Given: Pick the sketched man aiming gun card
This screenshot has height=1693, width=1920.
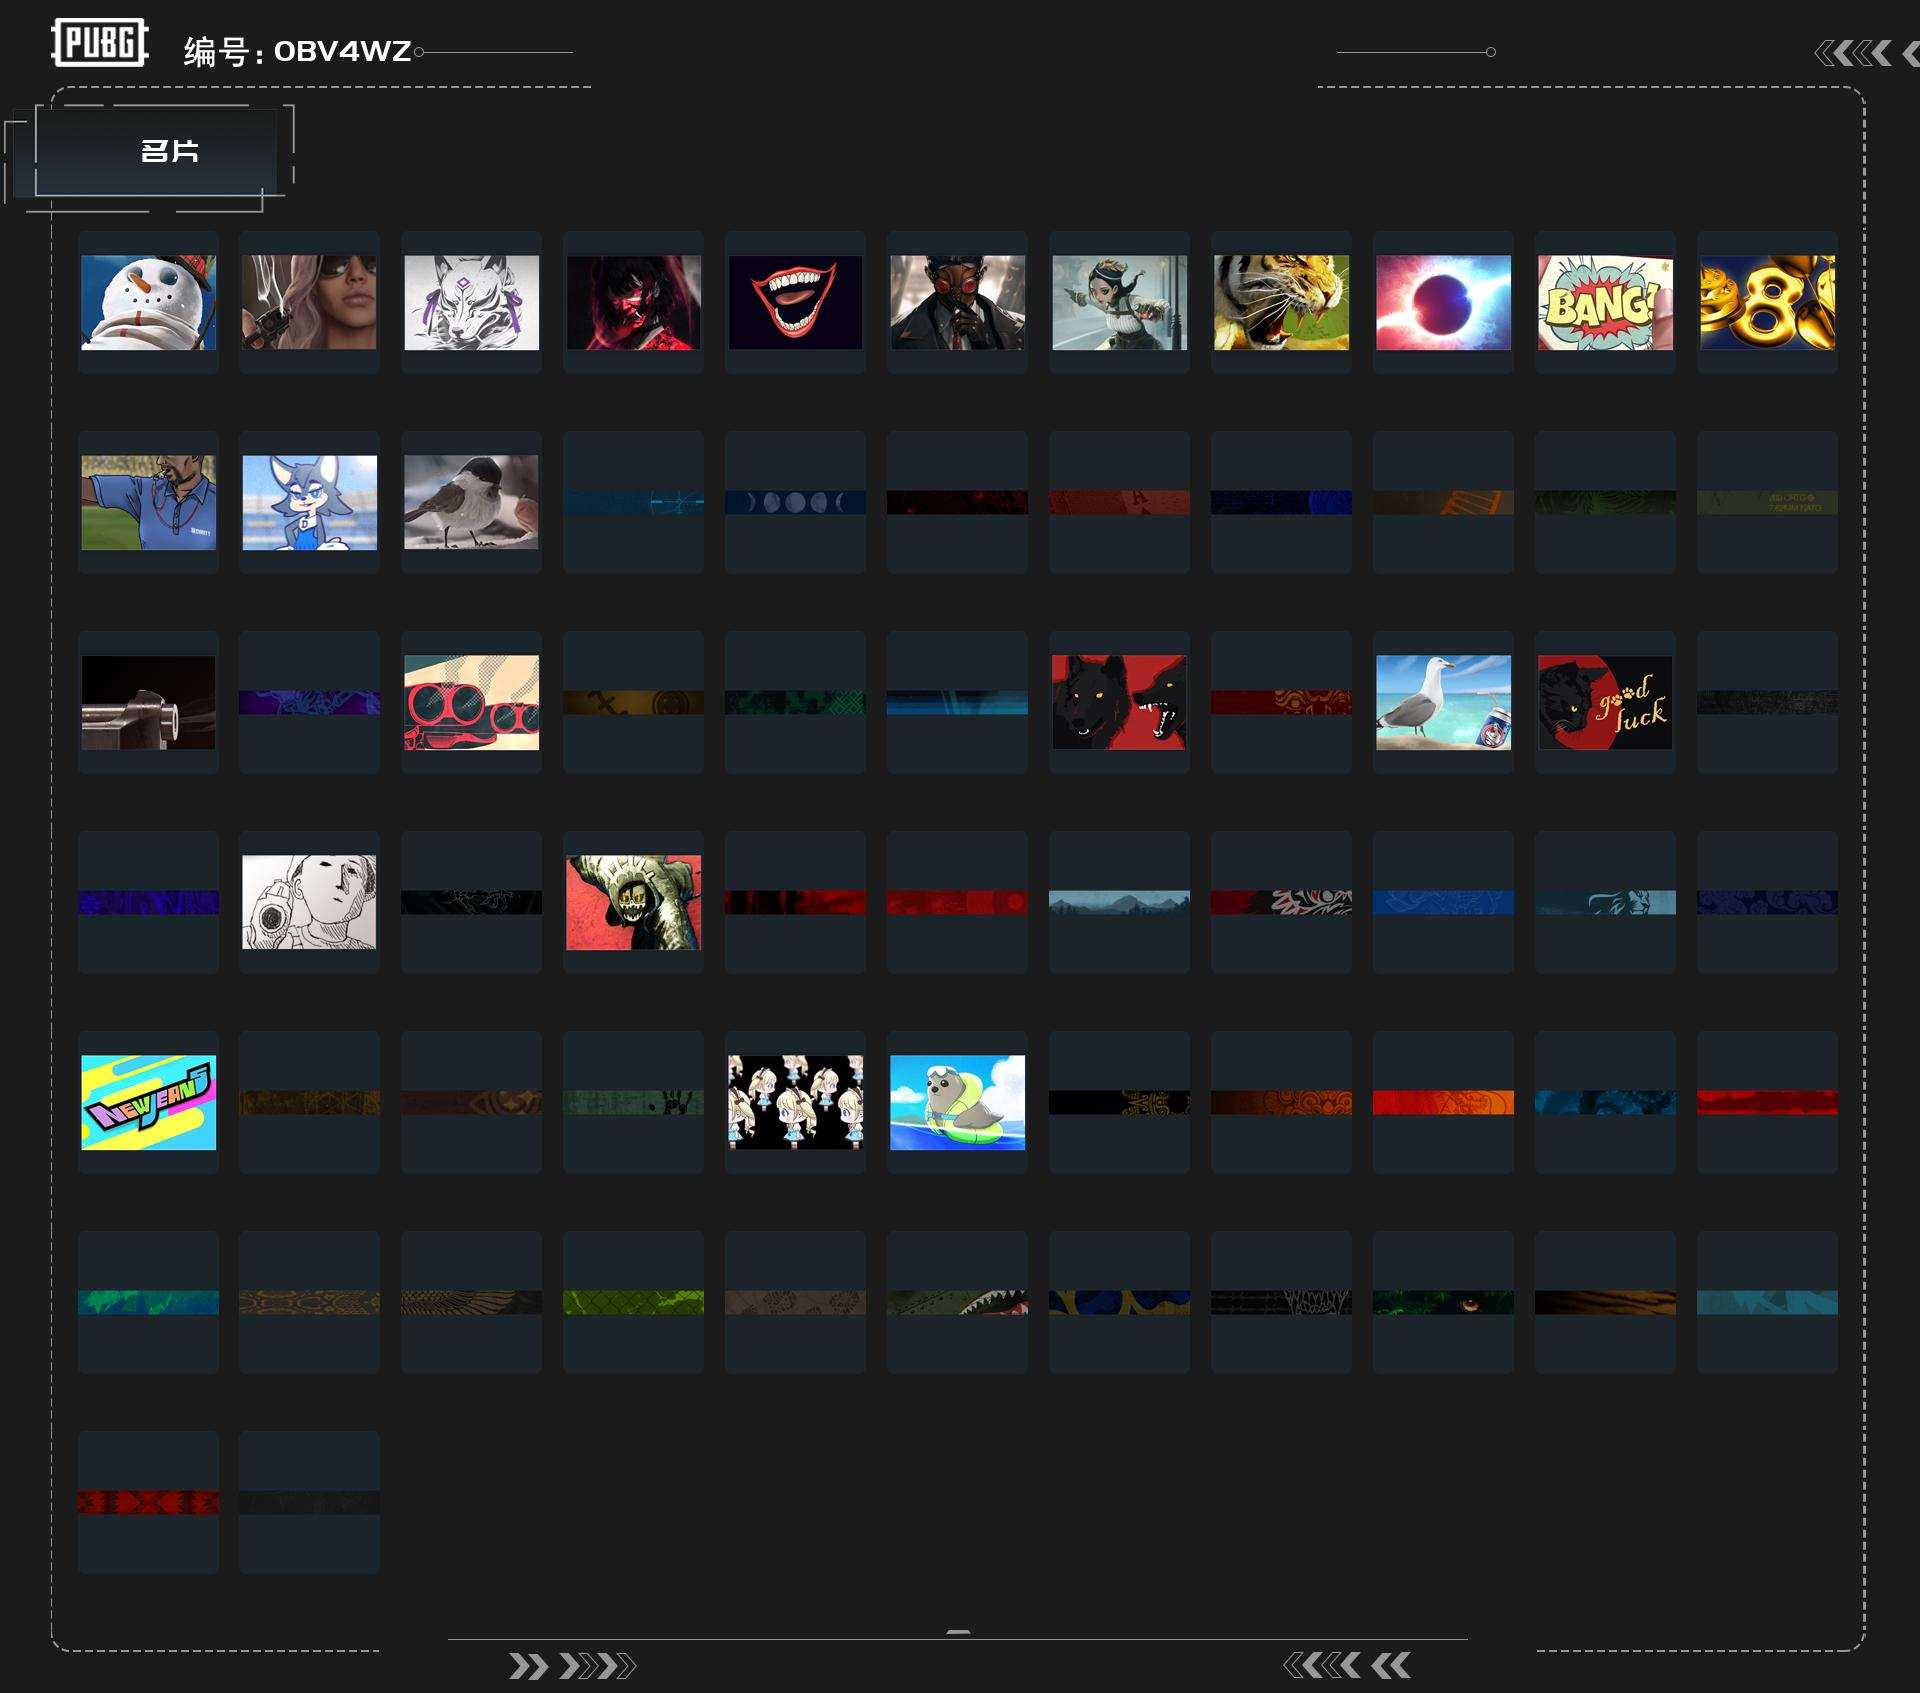Looking at the screenshot, I should coord(309,902).
